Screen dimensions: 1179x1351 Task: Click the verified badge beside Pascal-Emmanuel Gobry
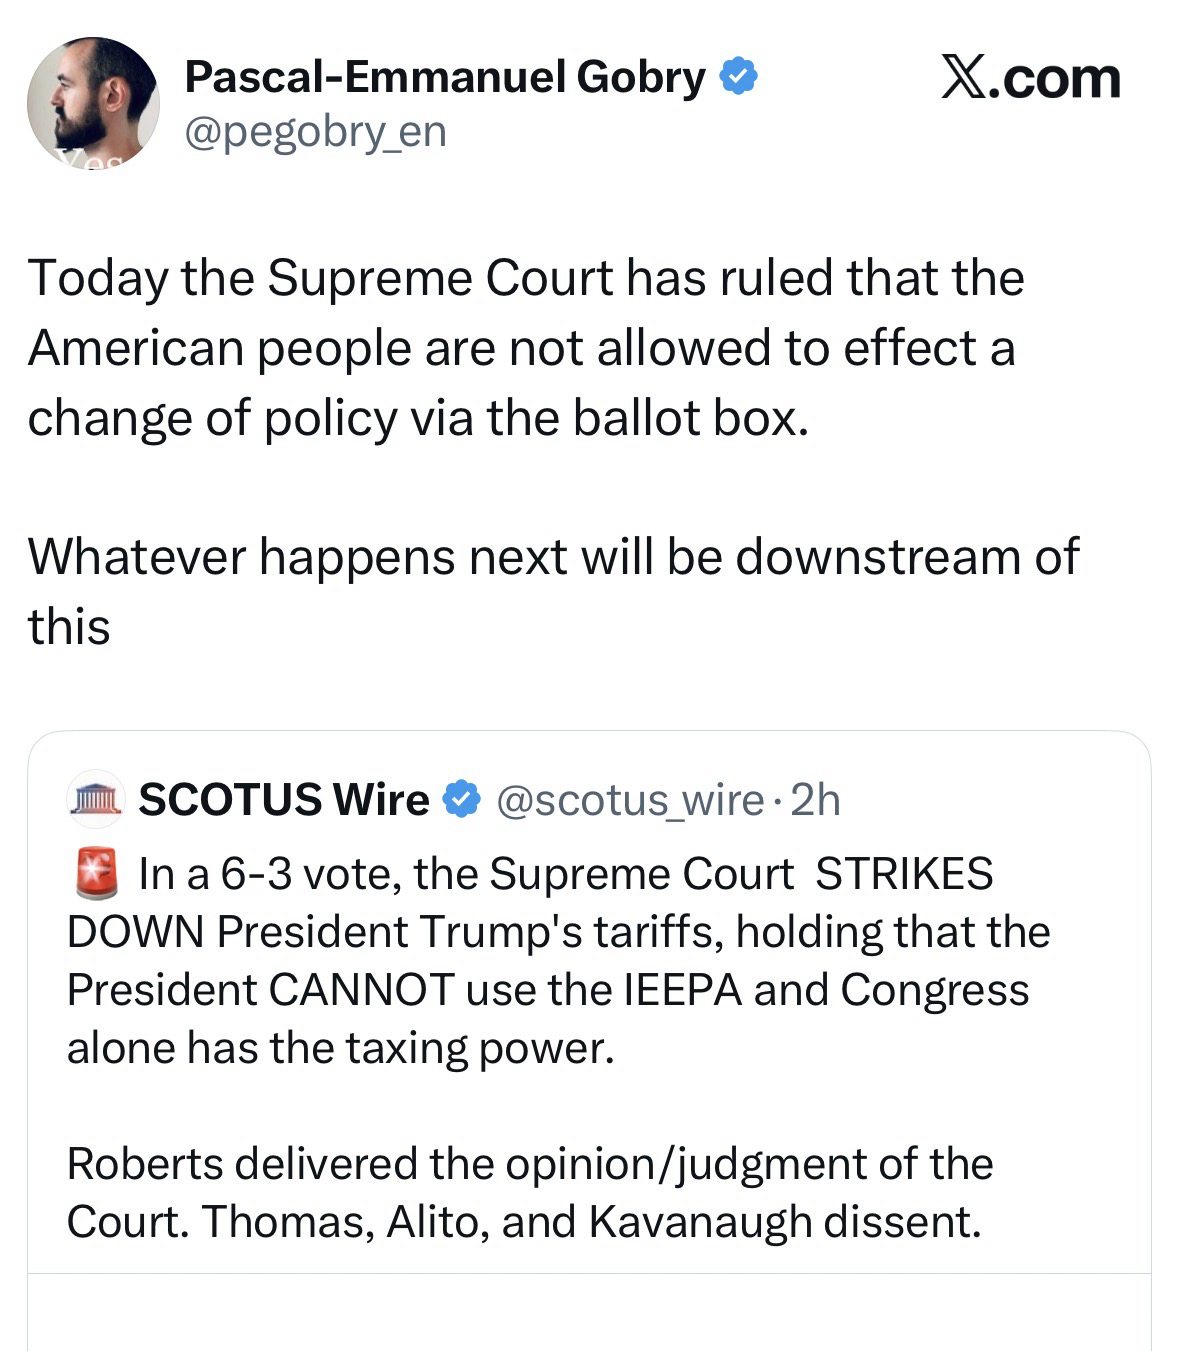click(738, 77)
